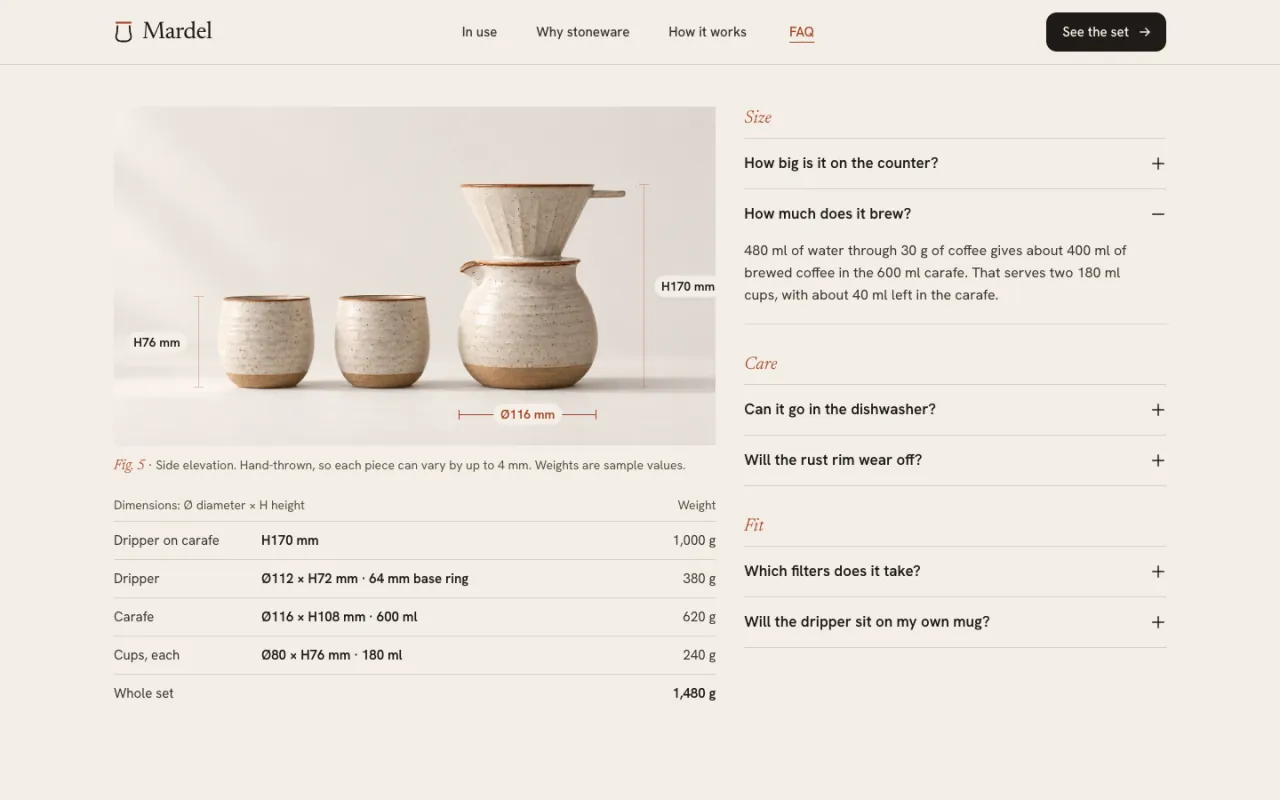The image size is (1280, 800).
Task: Collapse 'How much does it brew?' answer
Action: tap(955, 214)
